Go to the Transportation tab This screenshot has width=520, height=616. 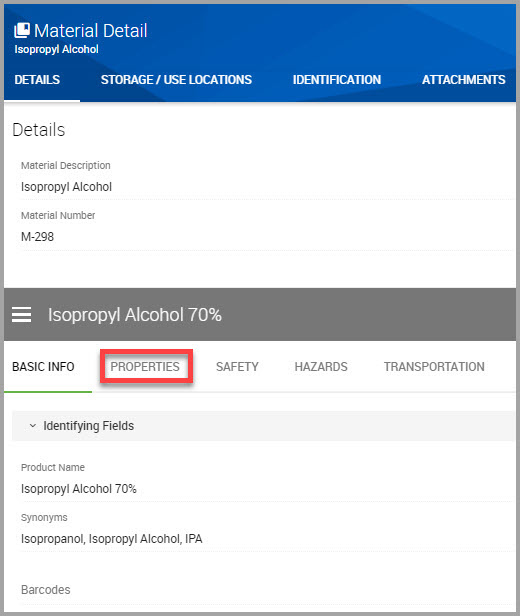pyautogui.click(x=434, y=367)
